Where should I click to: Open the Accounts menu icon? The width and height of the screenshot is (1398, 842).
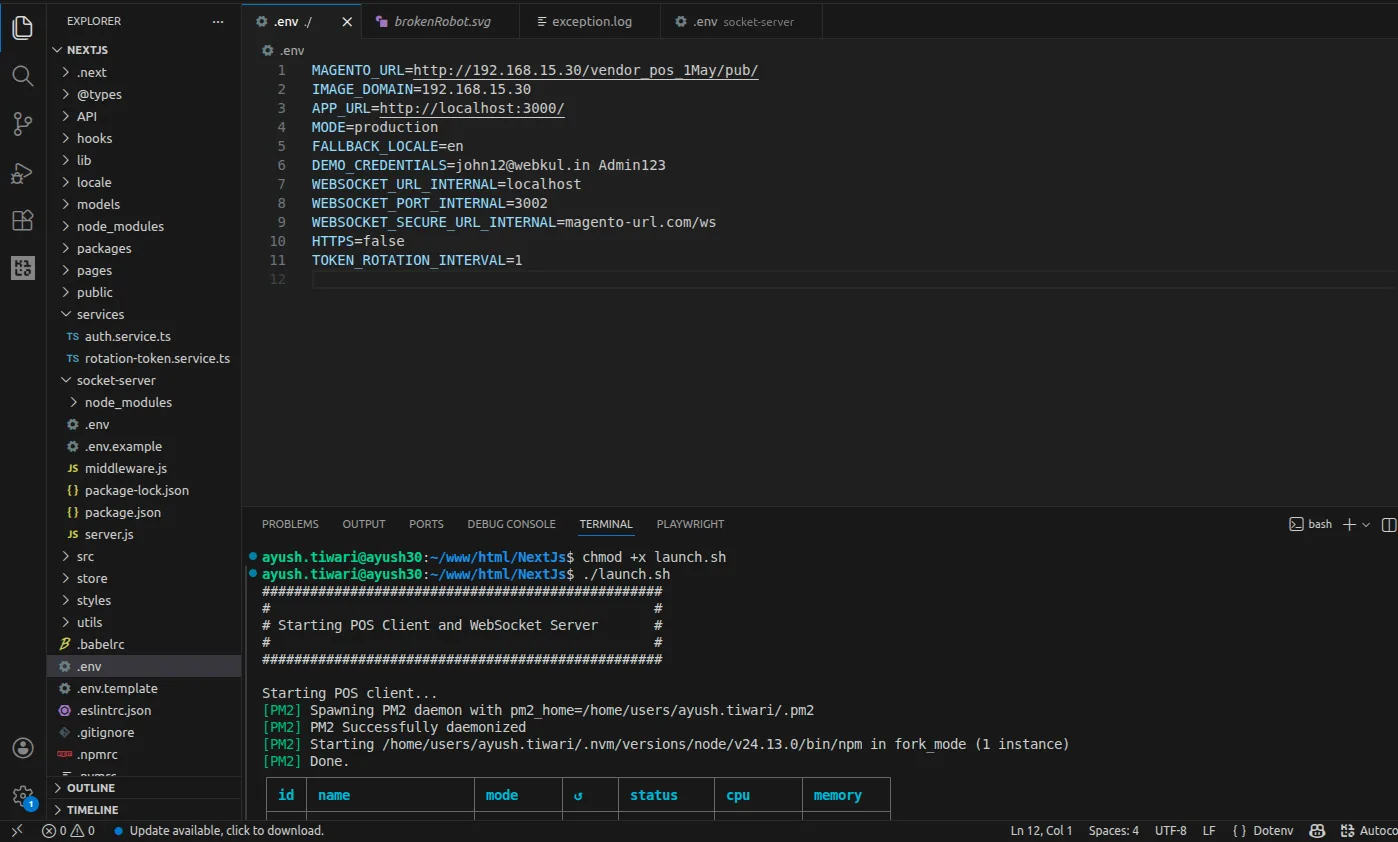(x=22, y=748)
